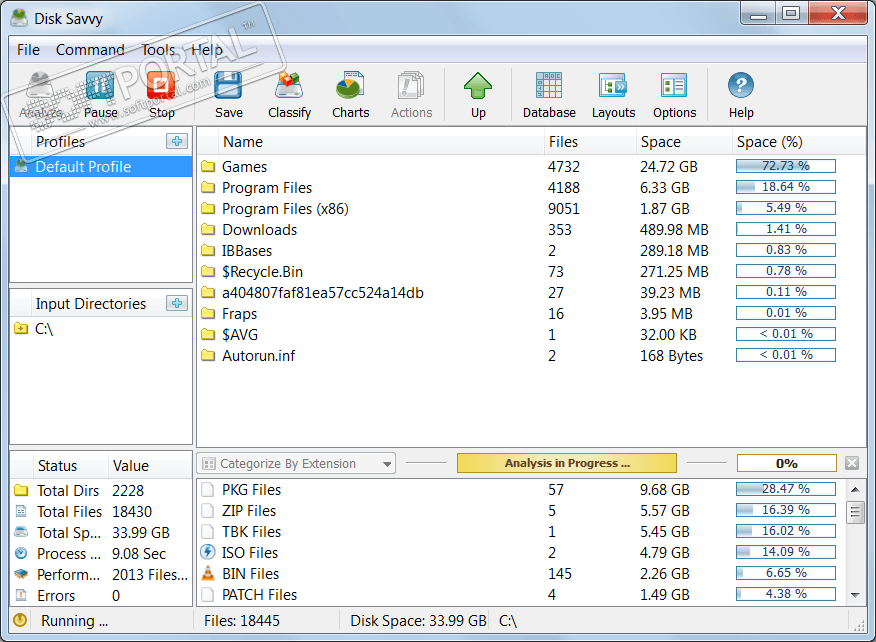The width and height of the screenshot is (876, 642).
Task: Click the Status column header
Action: tap(59, 465)
